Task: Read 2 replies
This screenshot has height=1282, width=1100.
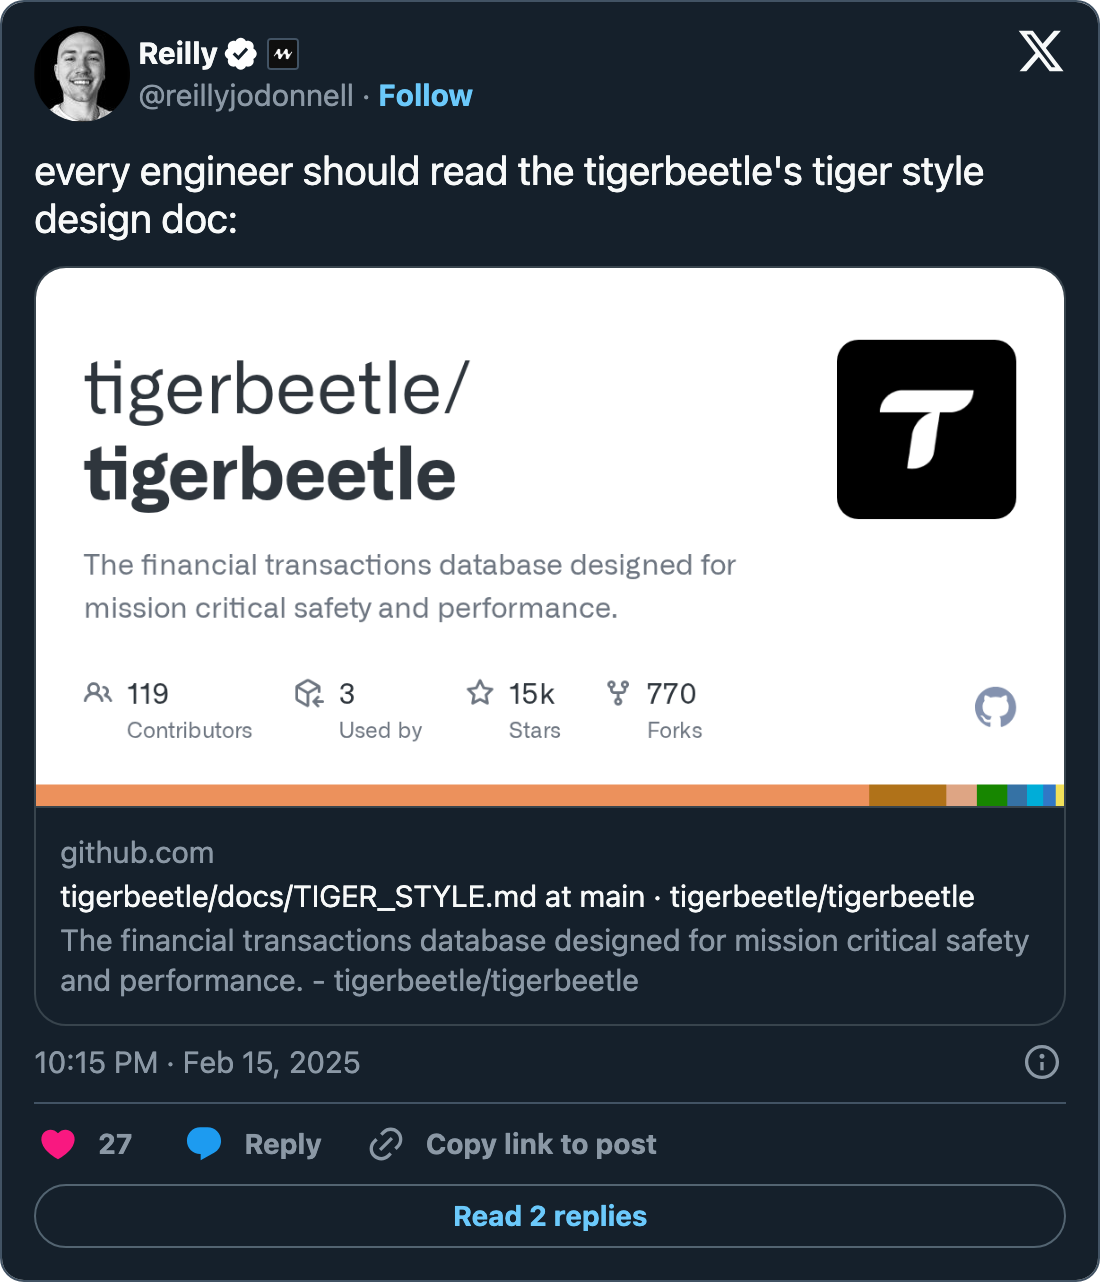Action: click(x=550, y=1216)
